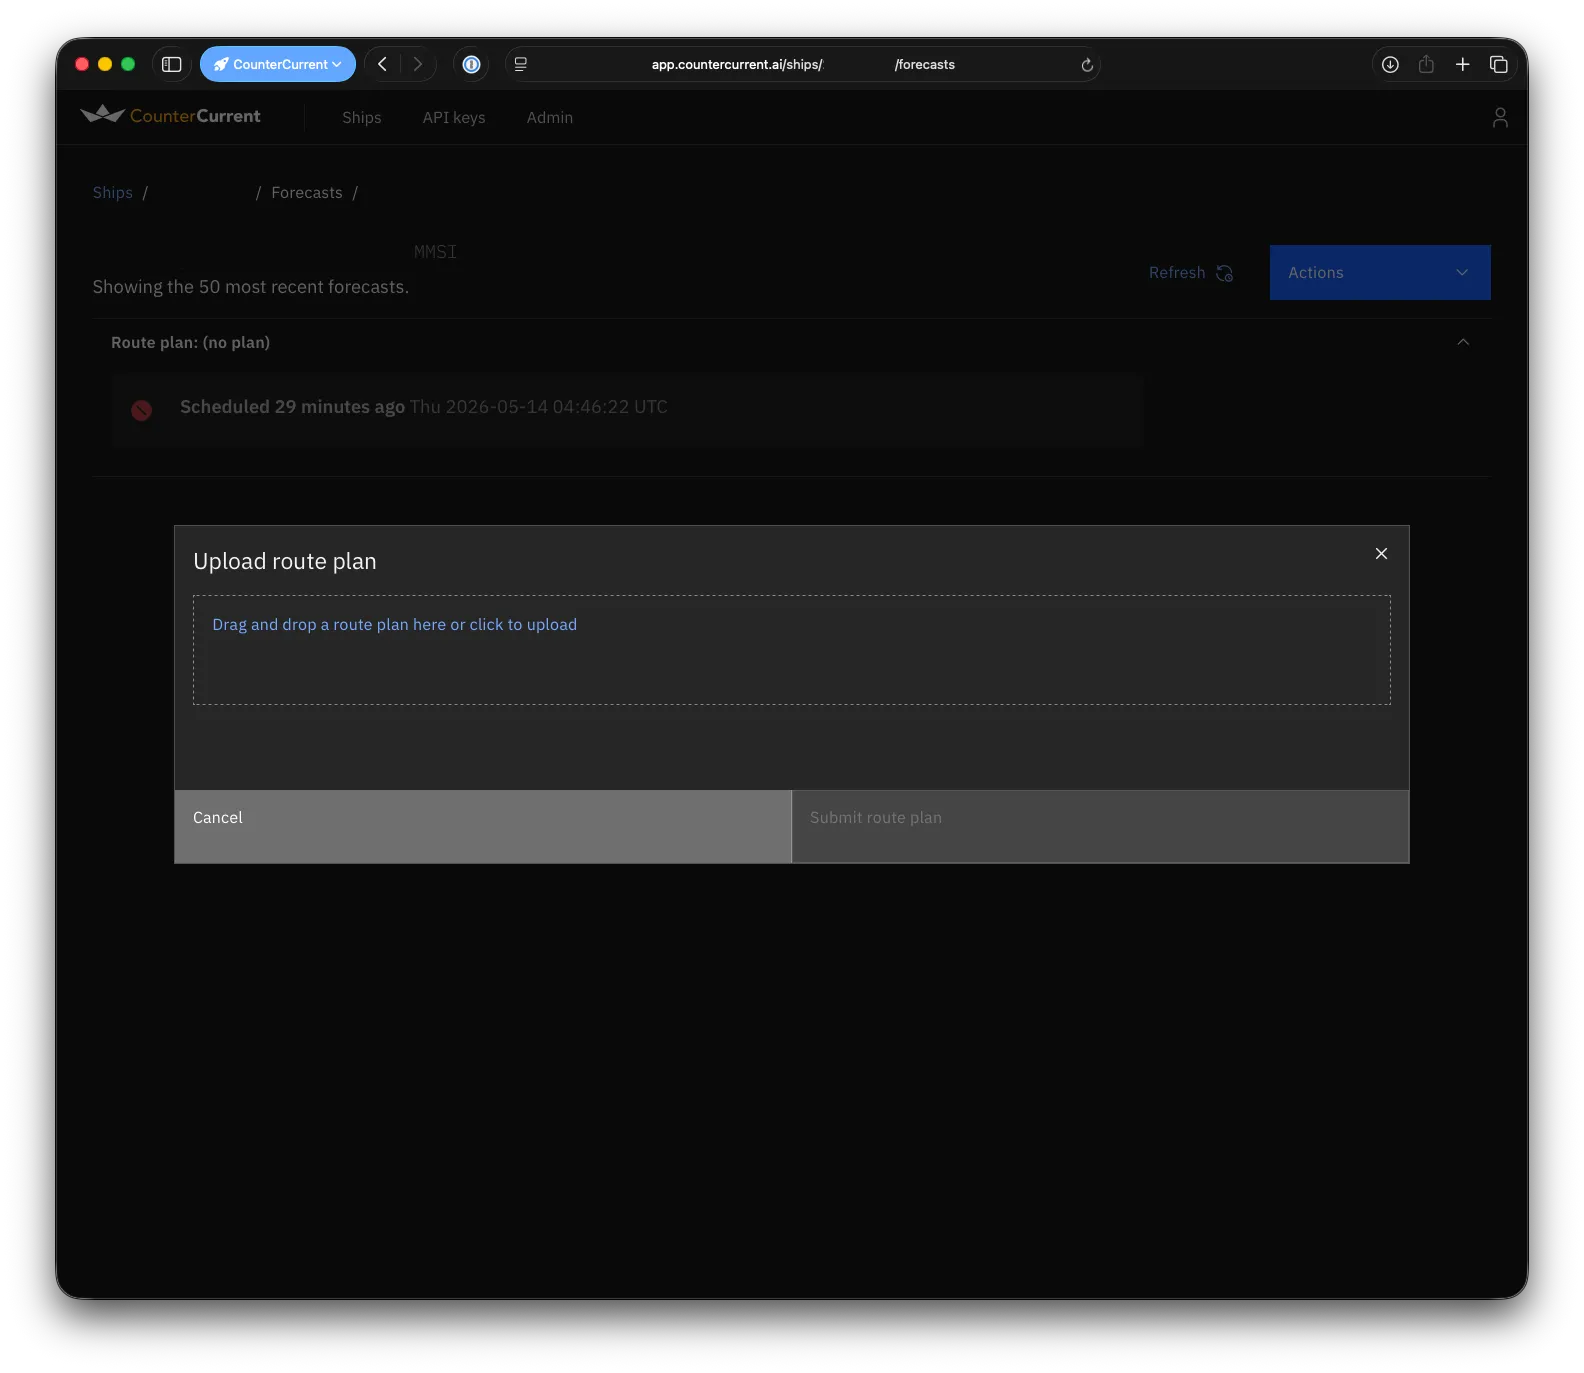Click the drag and drop upload area

791,650
